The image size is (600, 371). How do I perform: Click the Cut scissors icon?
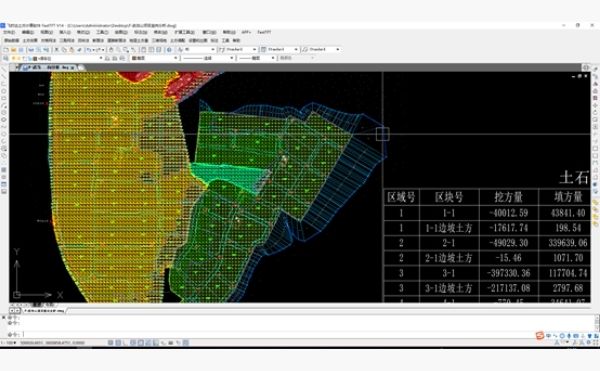[x=57, y=50]
